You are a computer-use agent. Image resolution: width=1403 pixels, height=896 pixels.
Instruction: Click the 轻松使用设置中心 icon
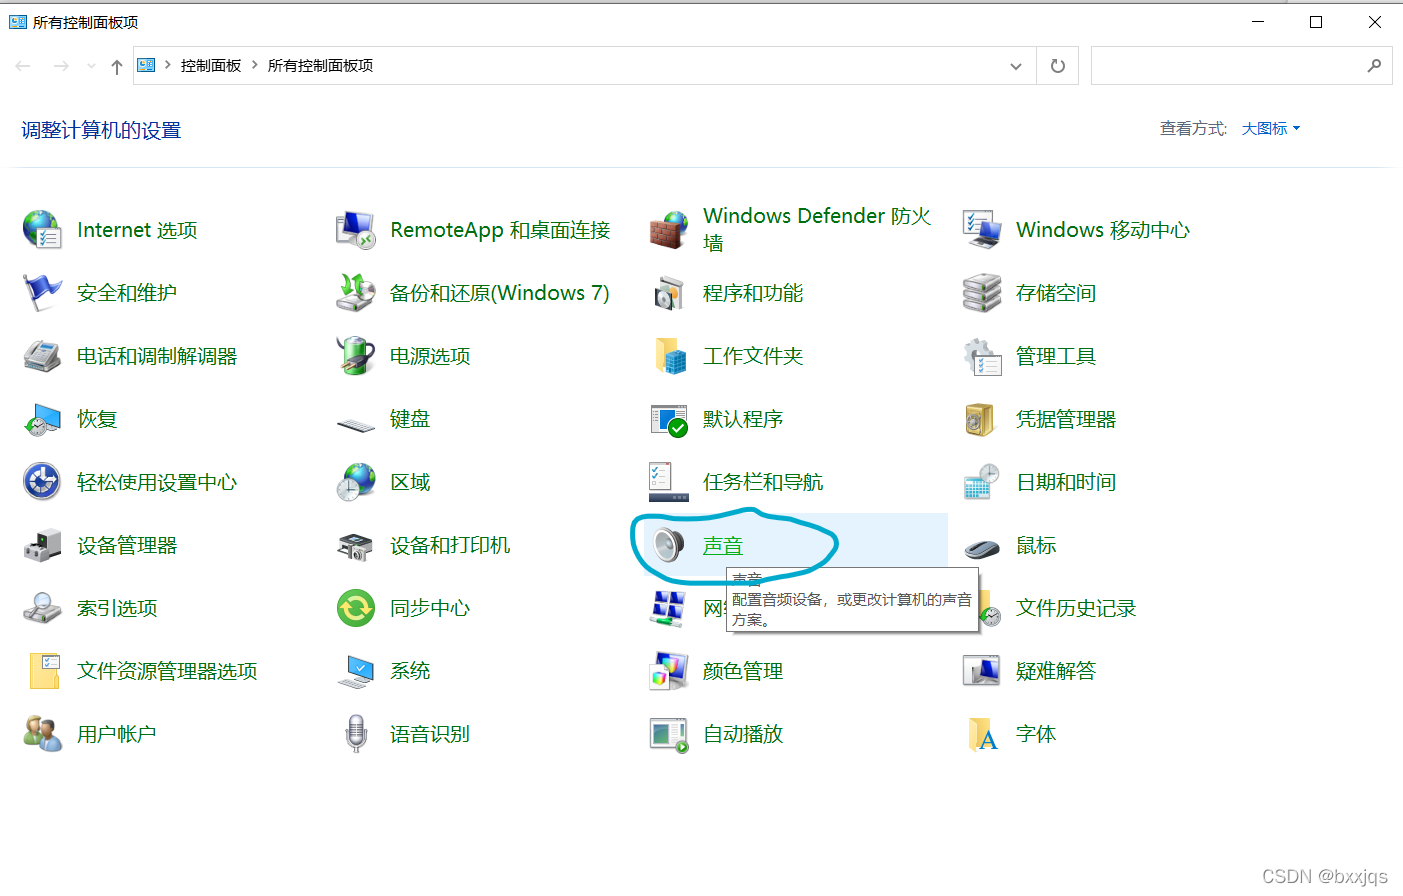42,482
